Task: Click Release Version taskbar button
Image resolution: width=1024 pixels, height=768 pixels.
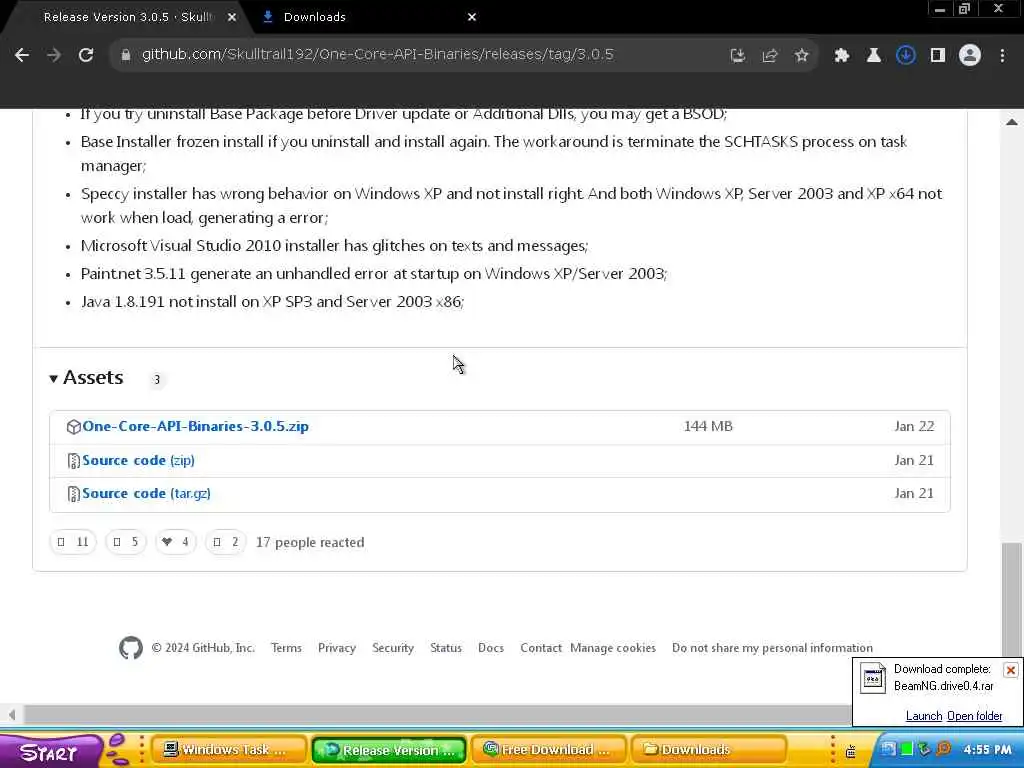Action: [x=389, y=750]
